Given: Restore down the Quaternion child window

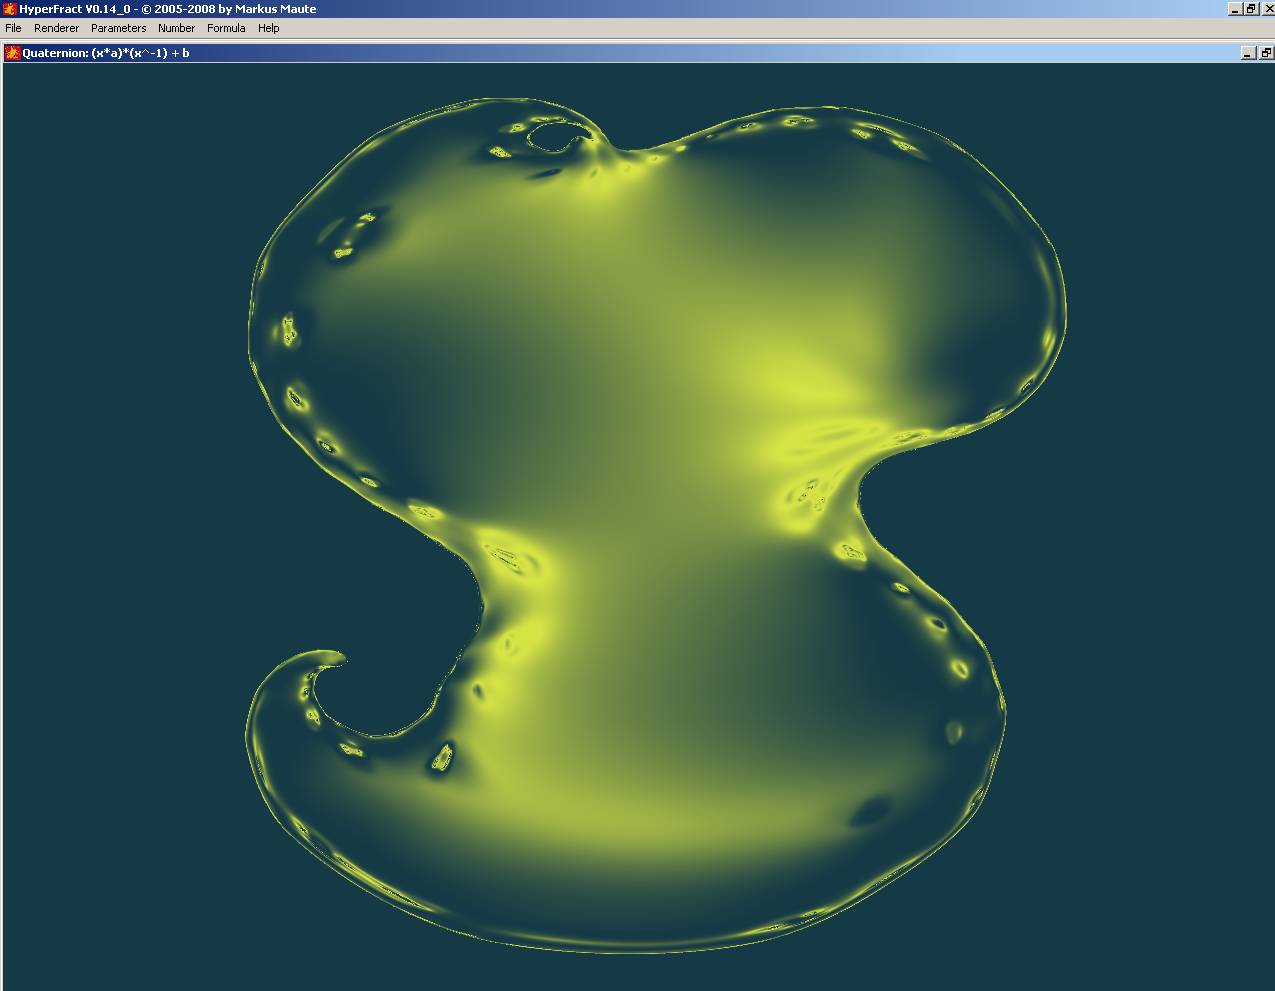Looking at the screenshot, I should pos(1265,53).
